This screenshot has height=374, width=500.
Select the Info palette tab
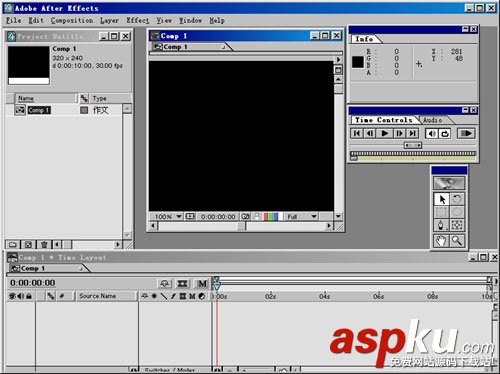click(364, 39)
